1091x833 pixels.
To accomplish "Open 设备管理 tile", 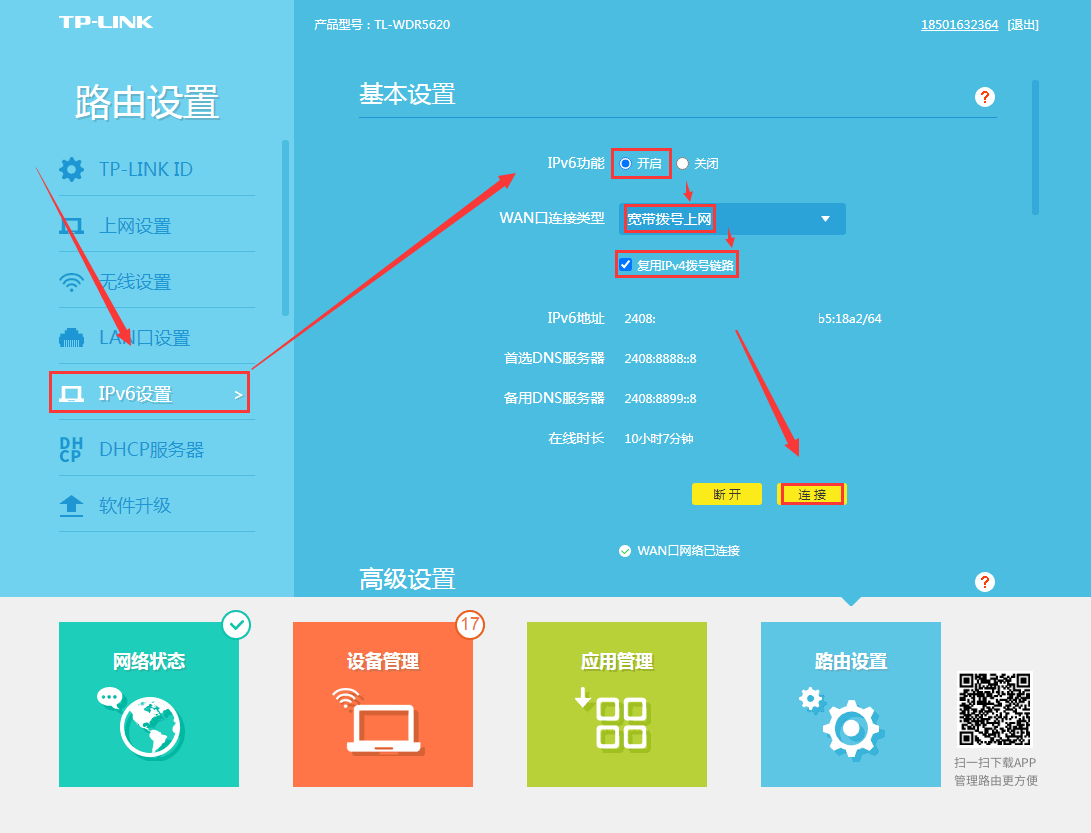I will click(x=383, y=704).
